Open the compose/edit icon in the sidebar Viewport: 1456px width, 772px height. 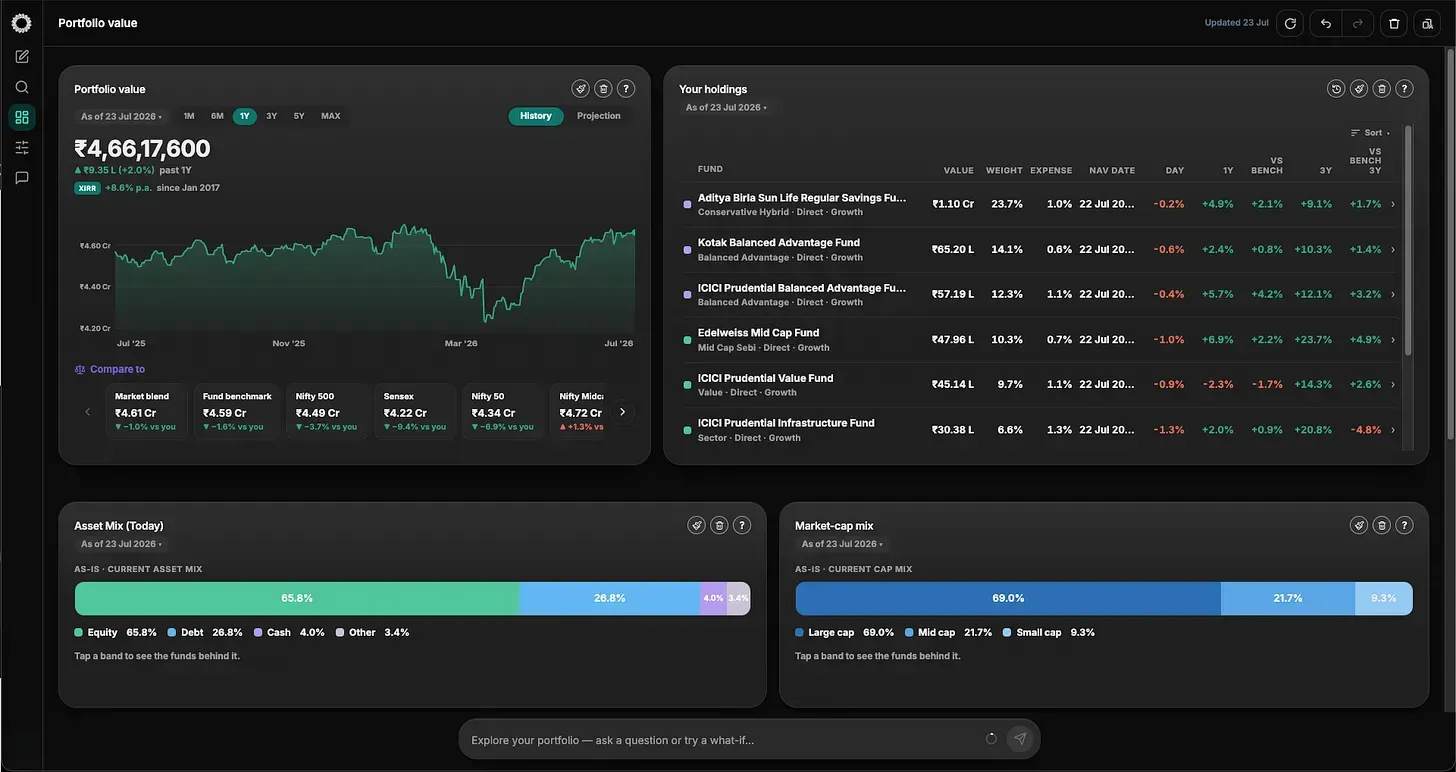22,57
